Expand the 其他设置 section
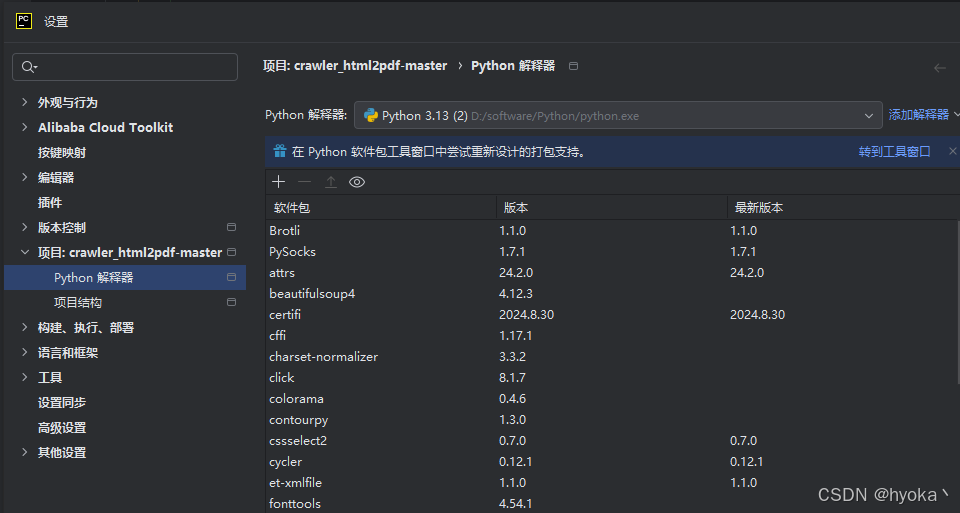 24,452
